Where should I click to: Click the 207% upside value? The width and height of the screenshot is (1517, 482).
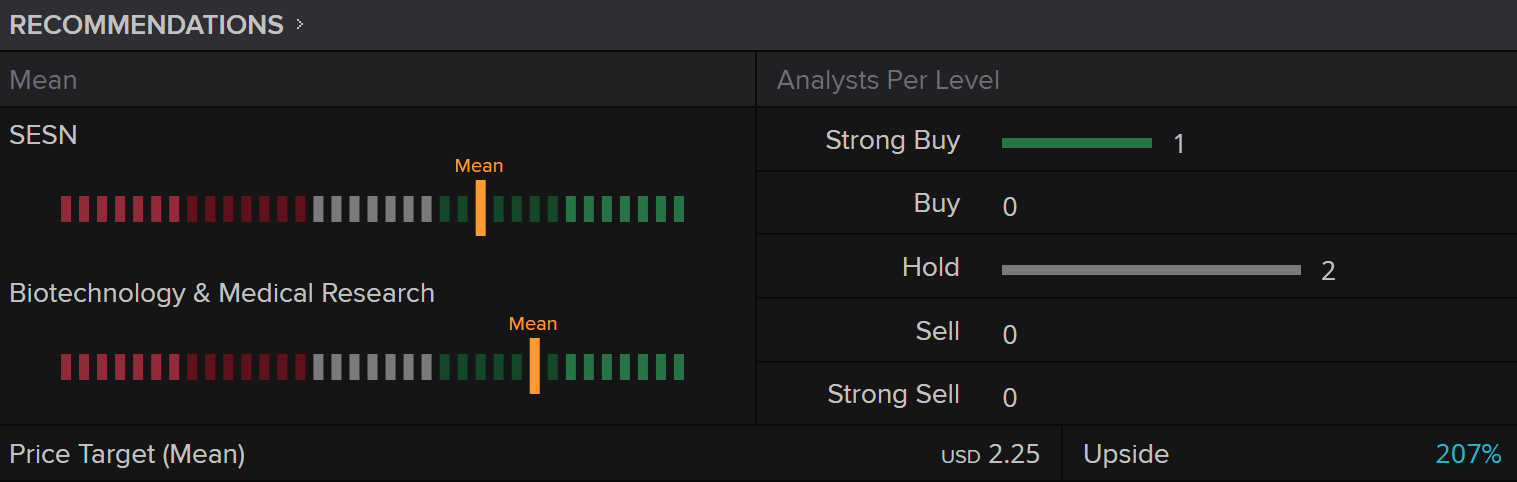[1468, 455]
